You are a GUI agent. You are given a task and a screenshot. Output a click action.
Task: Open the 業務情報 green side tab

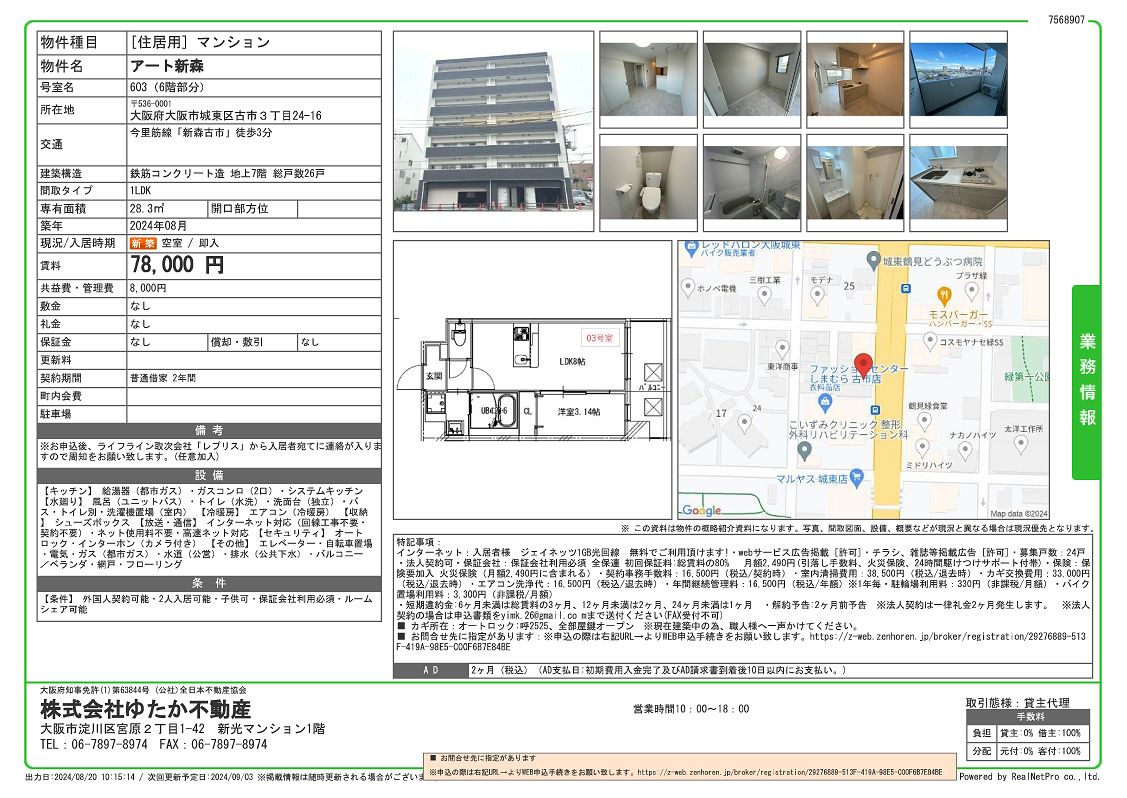tap(1086, 382)
